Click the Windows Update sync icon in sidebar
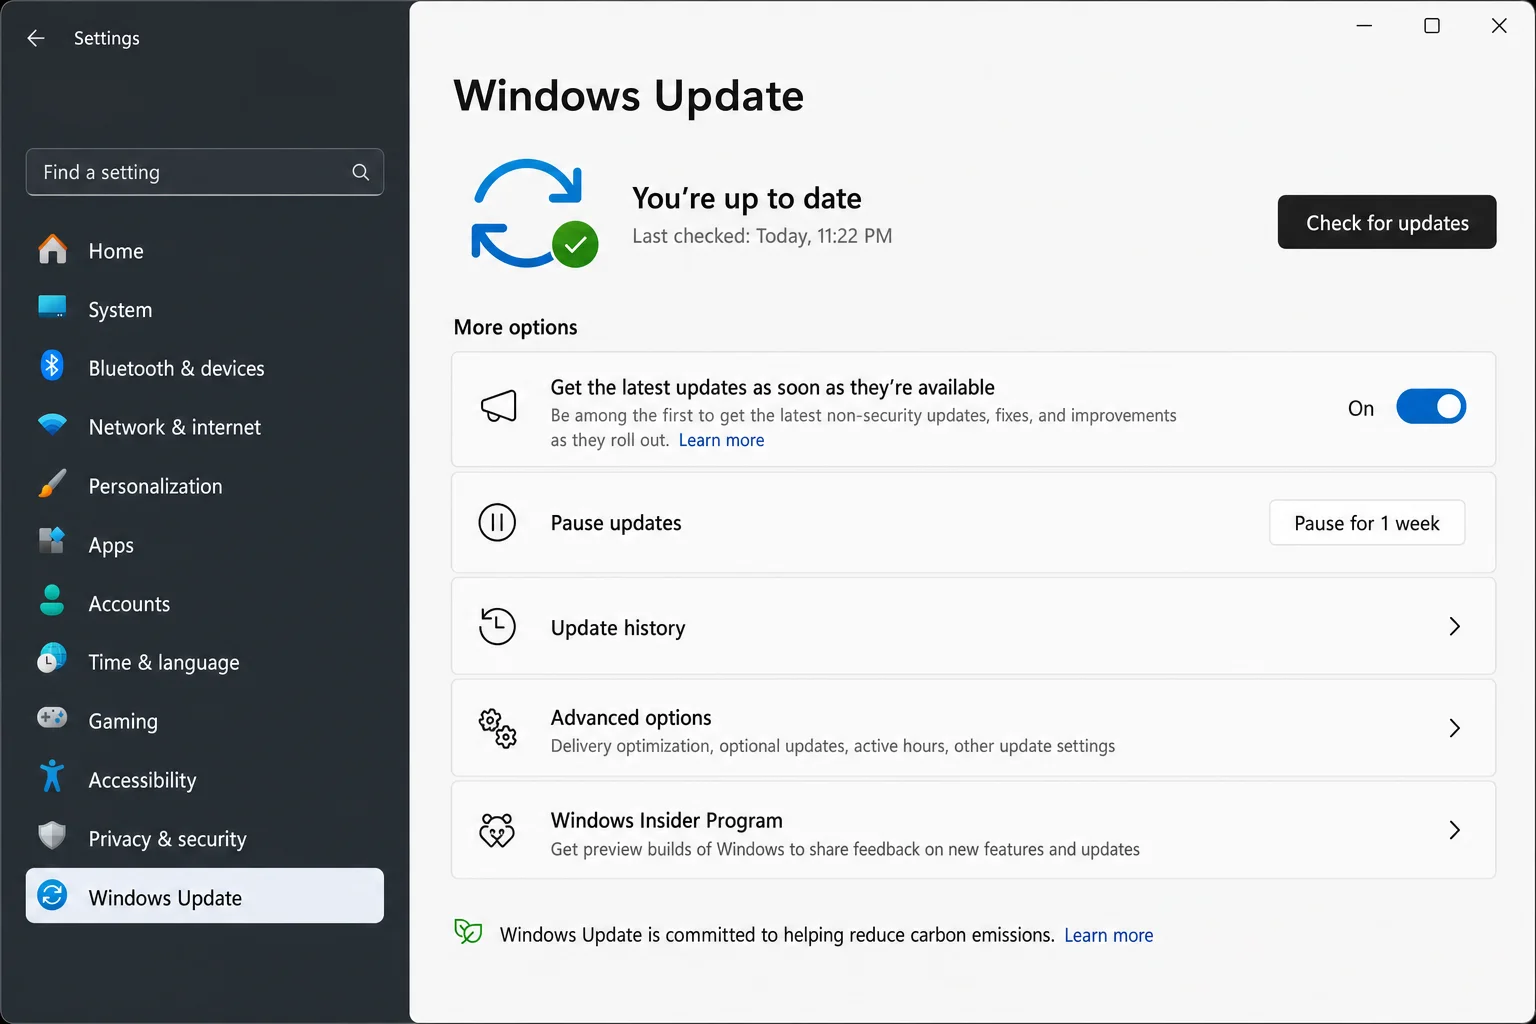Image resolution: width=1536 pixels, height=1024 pixels. tap(52, 895)
